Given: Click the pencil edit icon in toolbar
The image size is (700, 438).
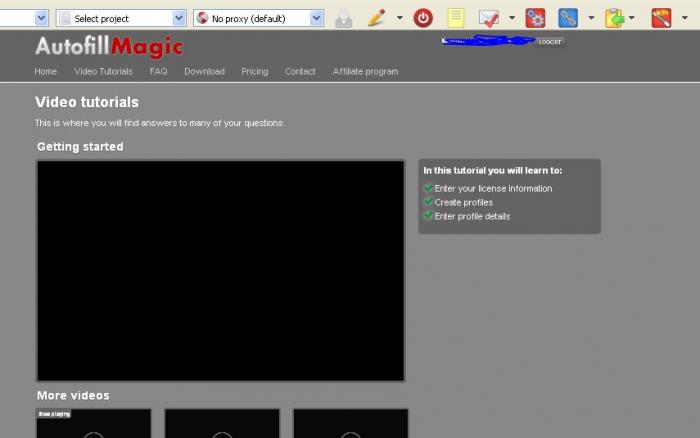Looking at the screenshot, I should (376, 18).
